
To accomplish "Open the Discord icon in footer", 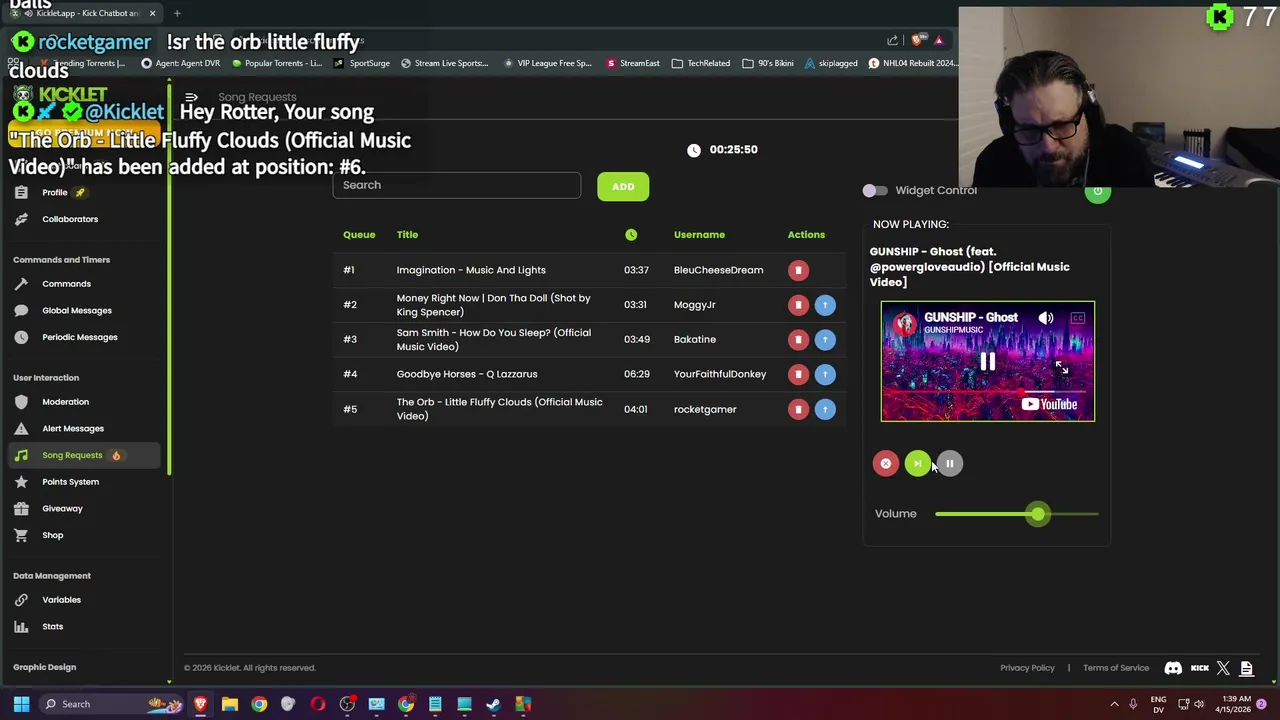I will click(1173, 668).
